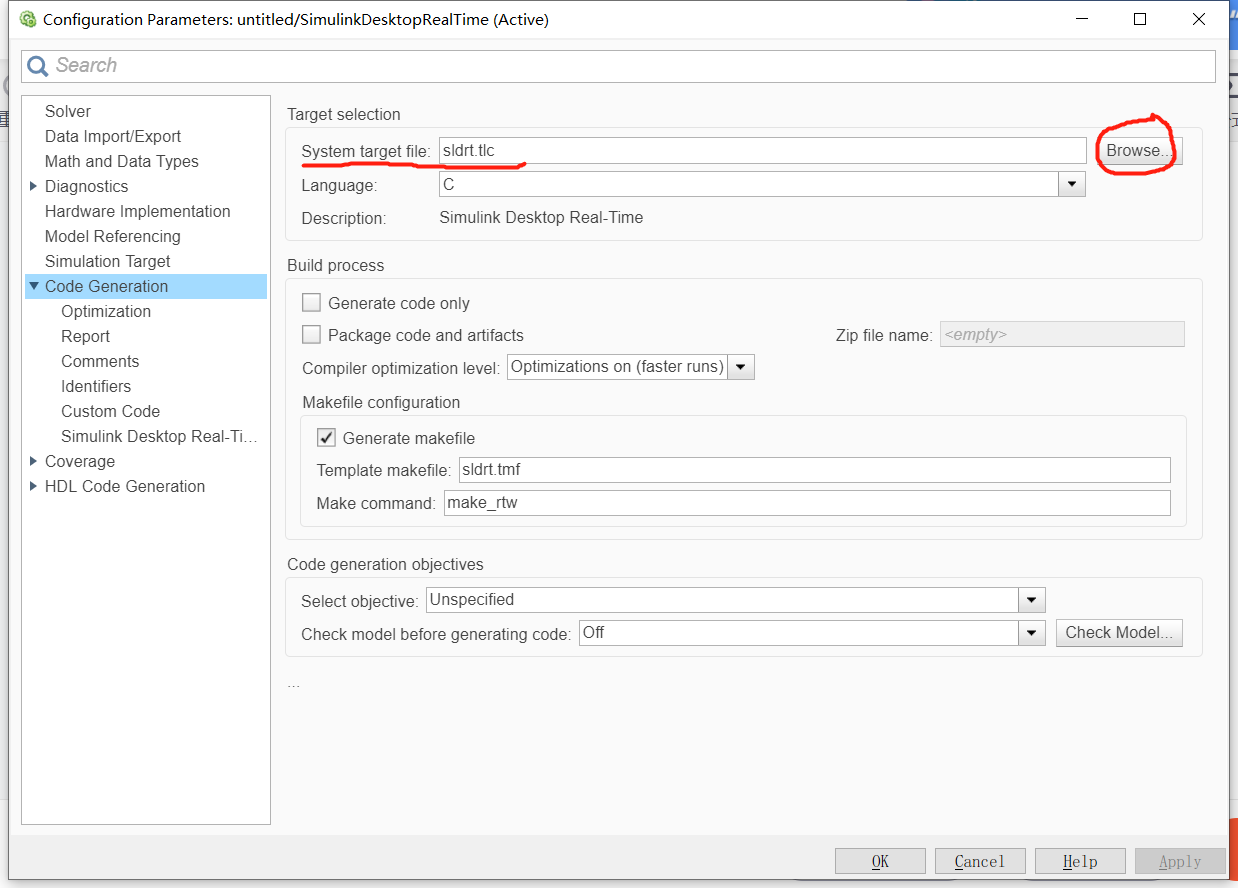Expand the HDL Code Generation section
The height and width of the screenshot is (888, 1238).
pyautogui.click(x=33, y=486)
